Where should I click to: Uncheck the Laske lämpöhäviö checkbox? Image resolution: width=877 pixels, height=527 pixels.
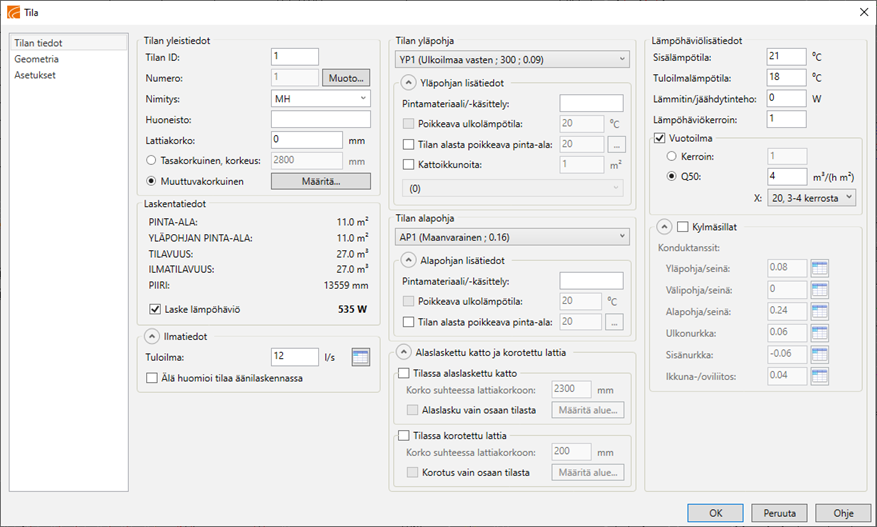tap(155, 311)
